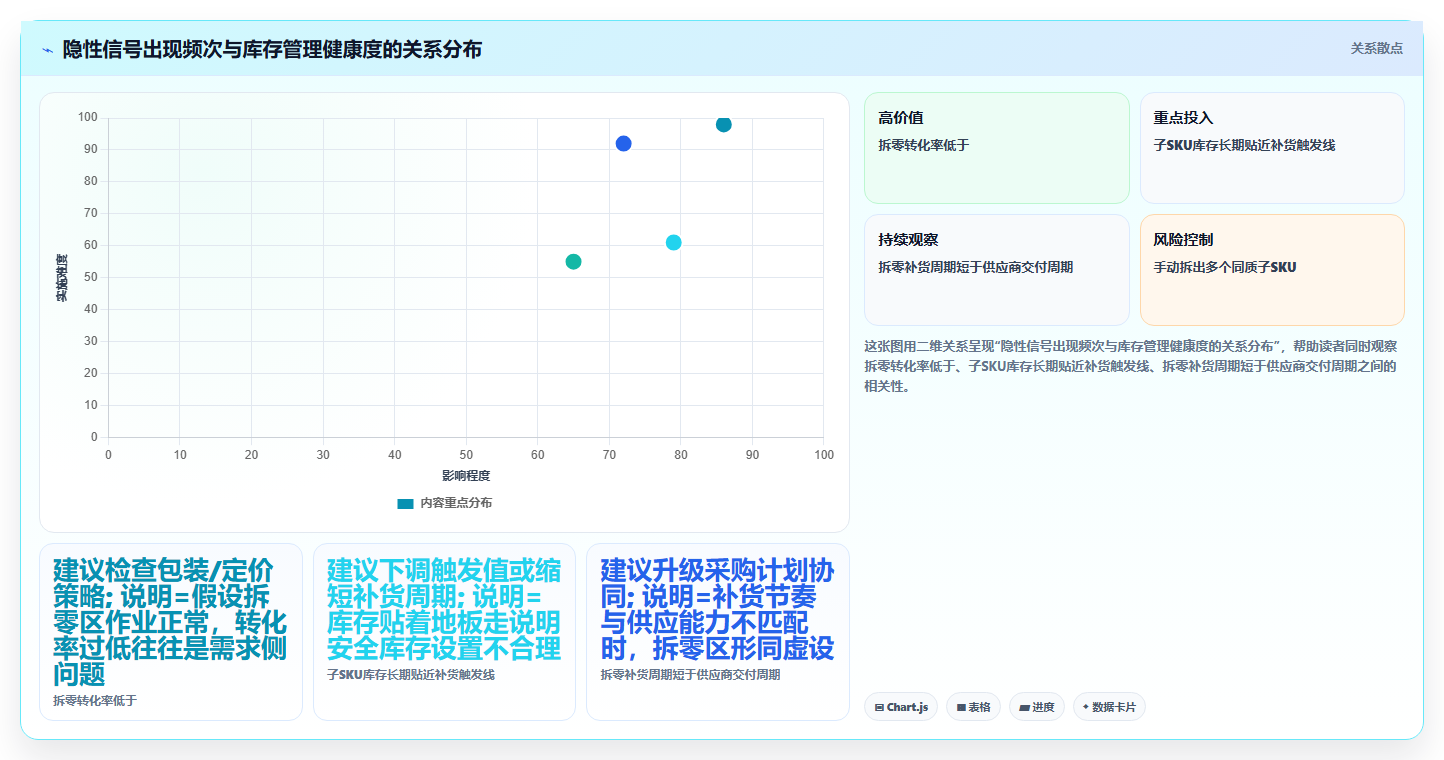Click the 数据卡片 tag
1444x760 pixels.
(1109, 707)
